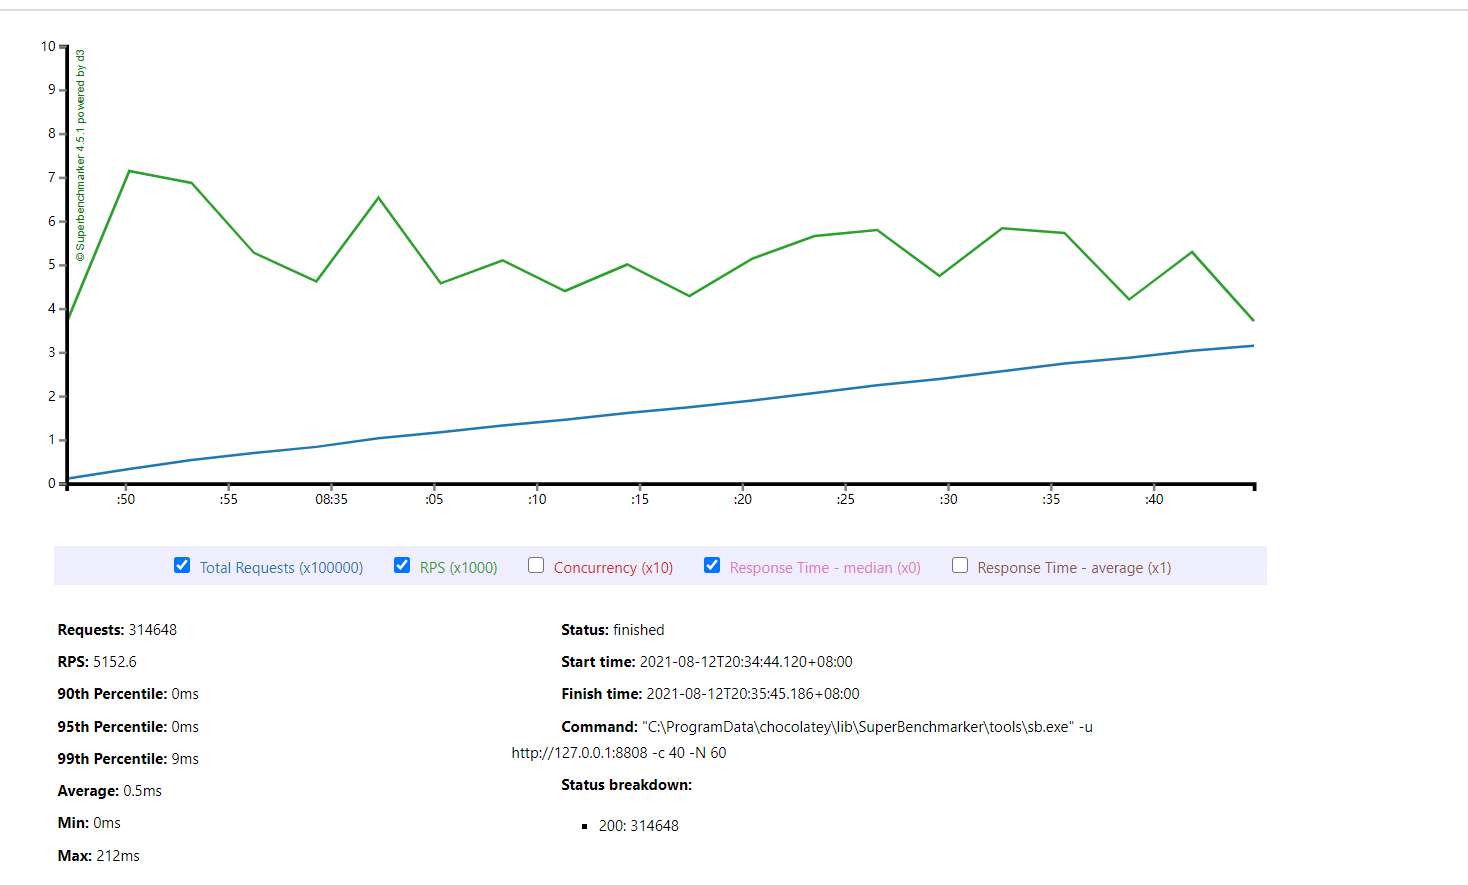Viewport: 1468px width, 885px height.
Task: Click the Average: 0.5ms line
Action: pos(110,791)
